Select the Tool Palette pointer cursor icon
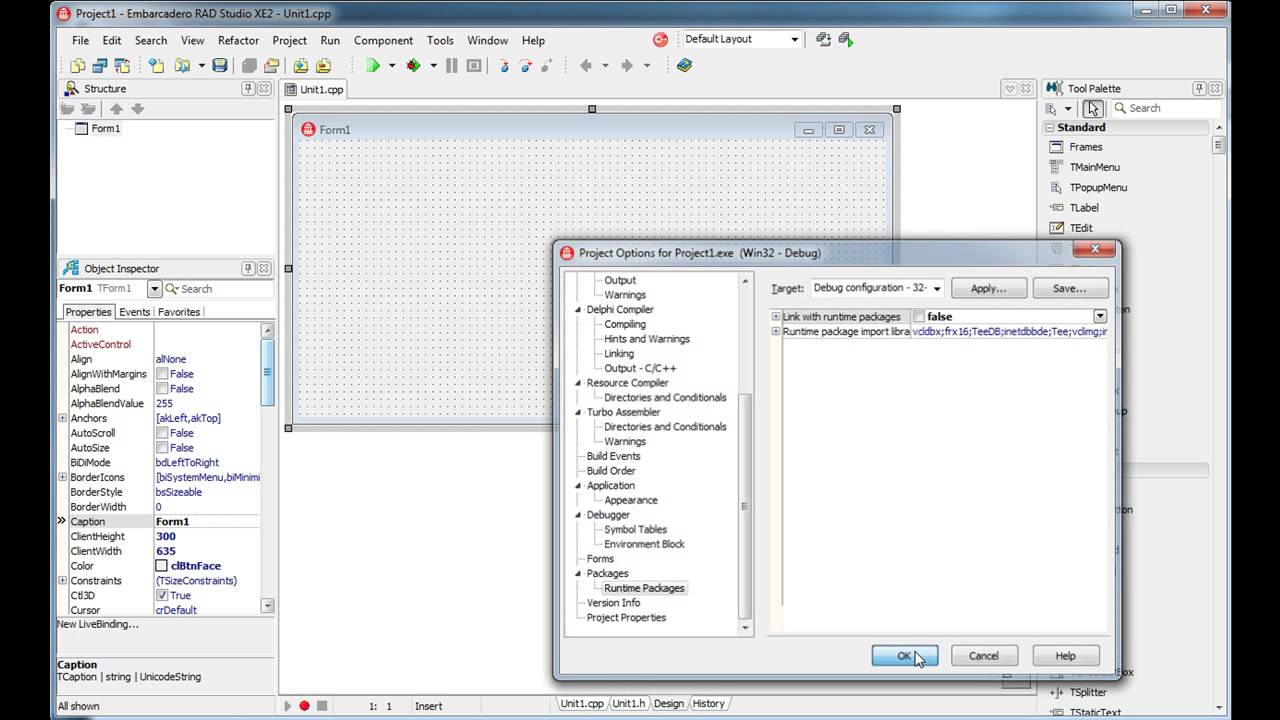1280x720 pixels. pyautogui.click(x=1093, y=108)
